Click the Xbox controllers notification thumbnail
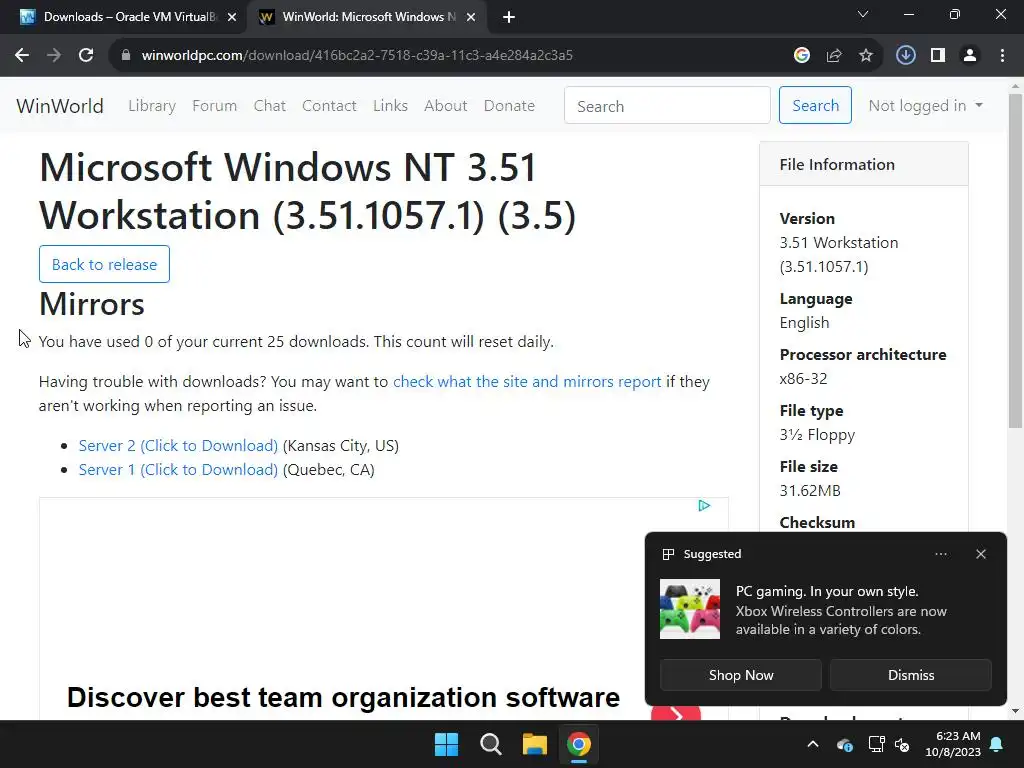1024x768 pixels. (690, 609)
